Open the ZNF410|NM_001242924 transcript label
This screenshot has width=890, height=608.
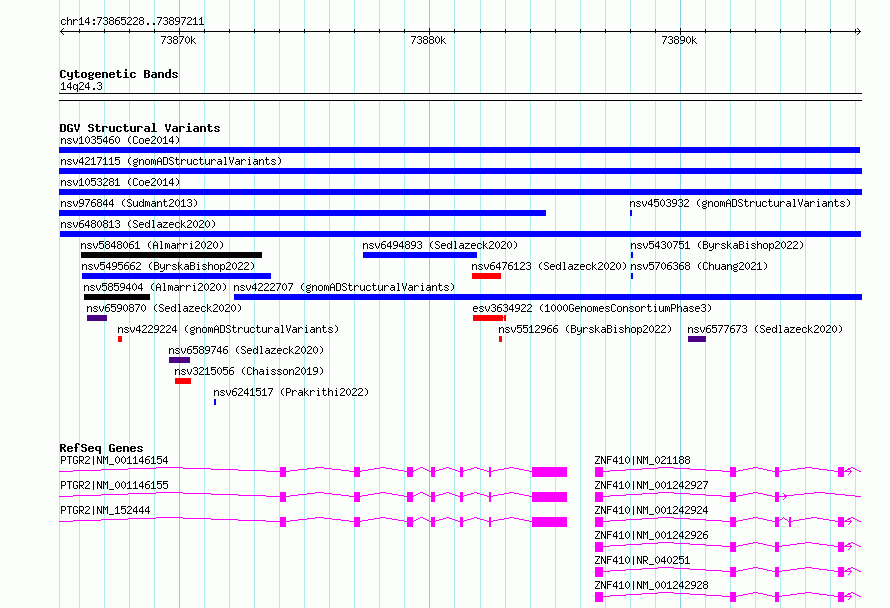[652, 510]
